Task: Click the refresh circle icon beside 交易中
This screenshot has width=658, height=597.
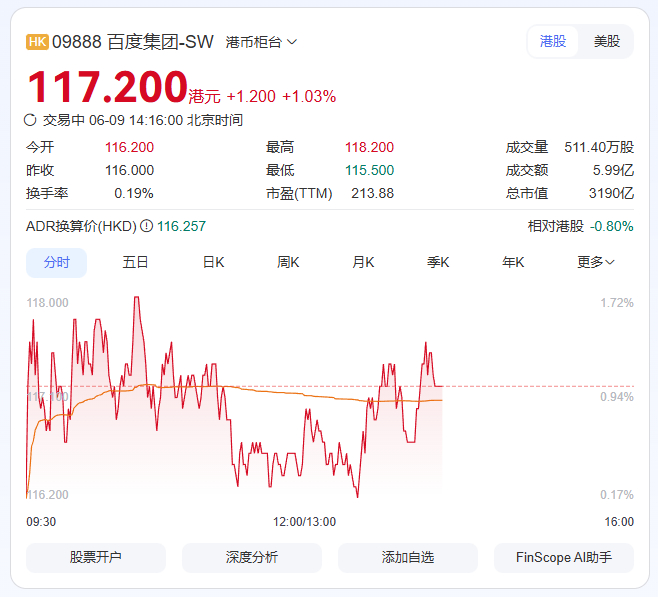Action: coord(30,120)
